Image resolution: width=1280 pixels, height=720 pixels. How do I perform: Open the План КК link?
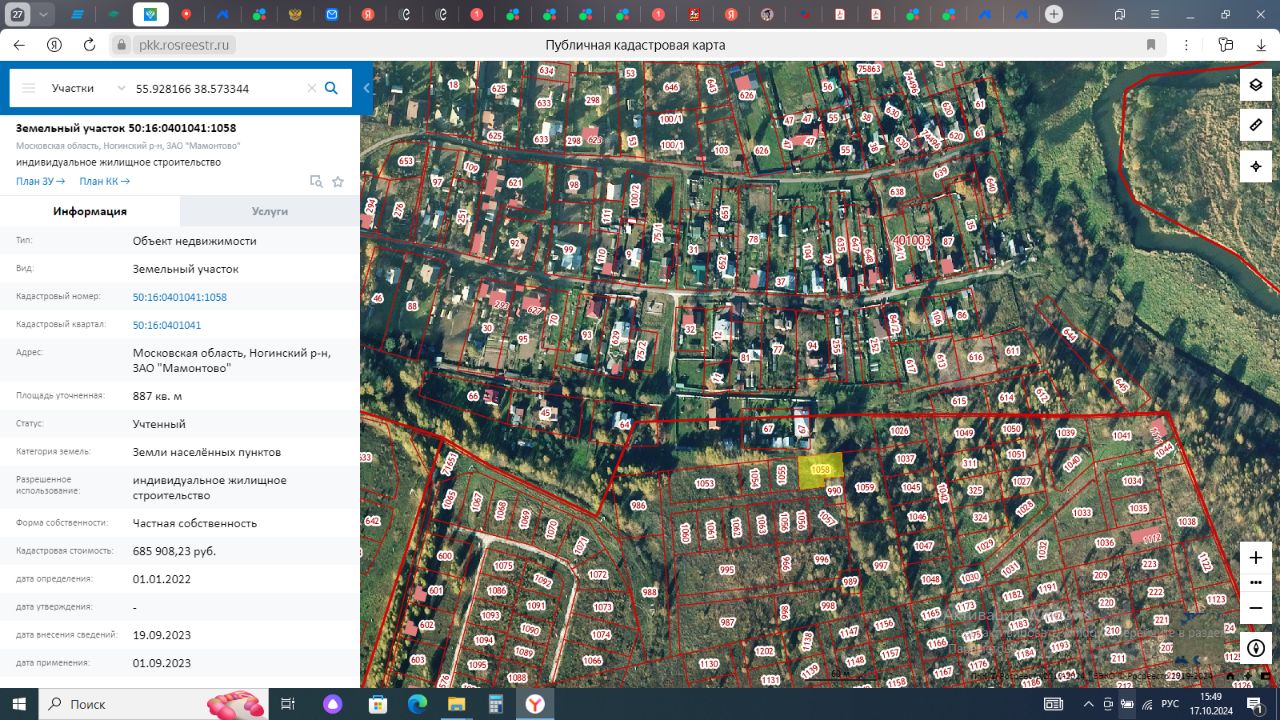coord(104,181)
